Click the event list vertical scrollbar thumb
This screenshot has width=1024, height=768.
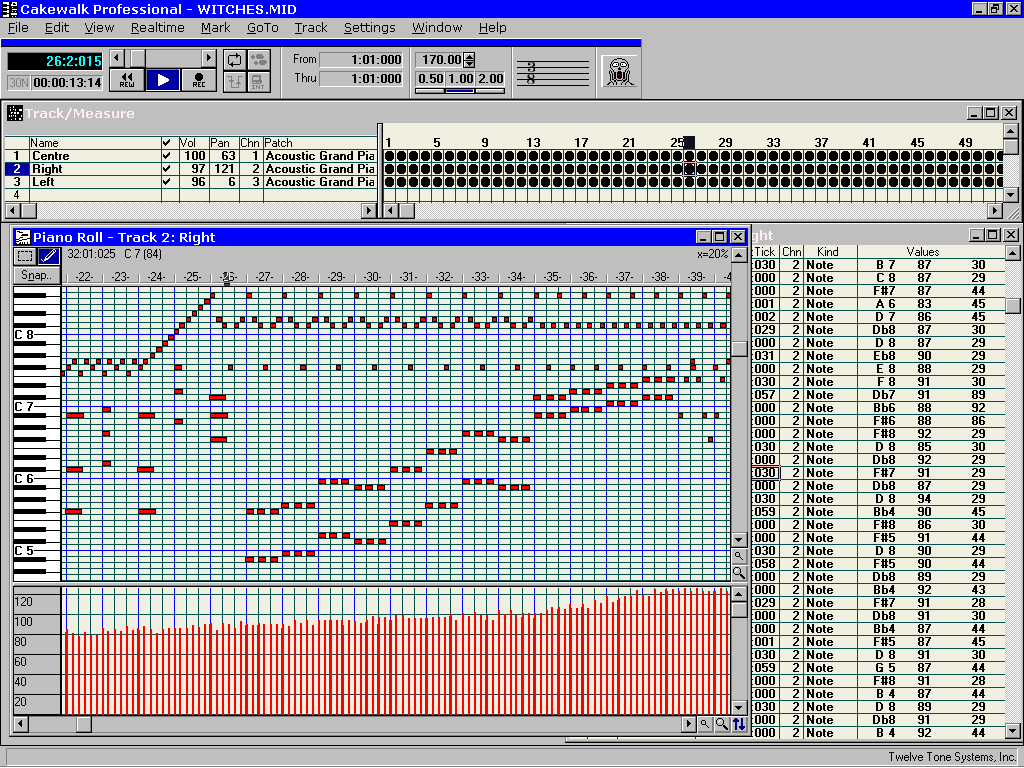1012,306
